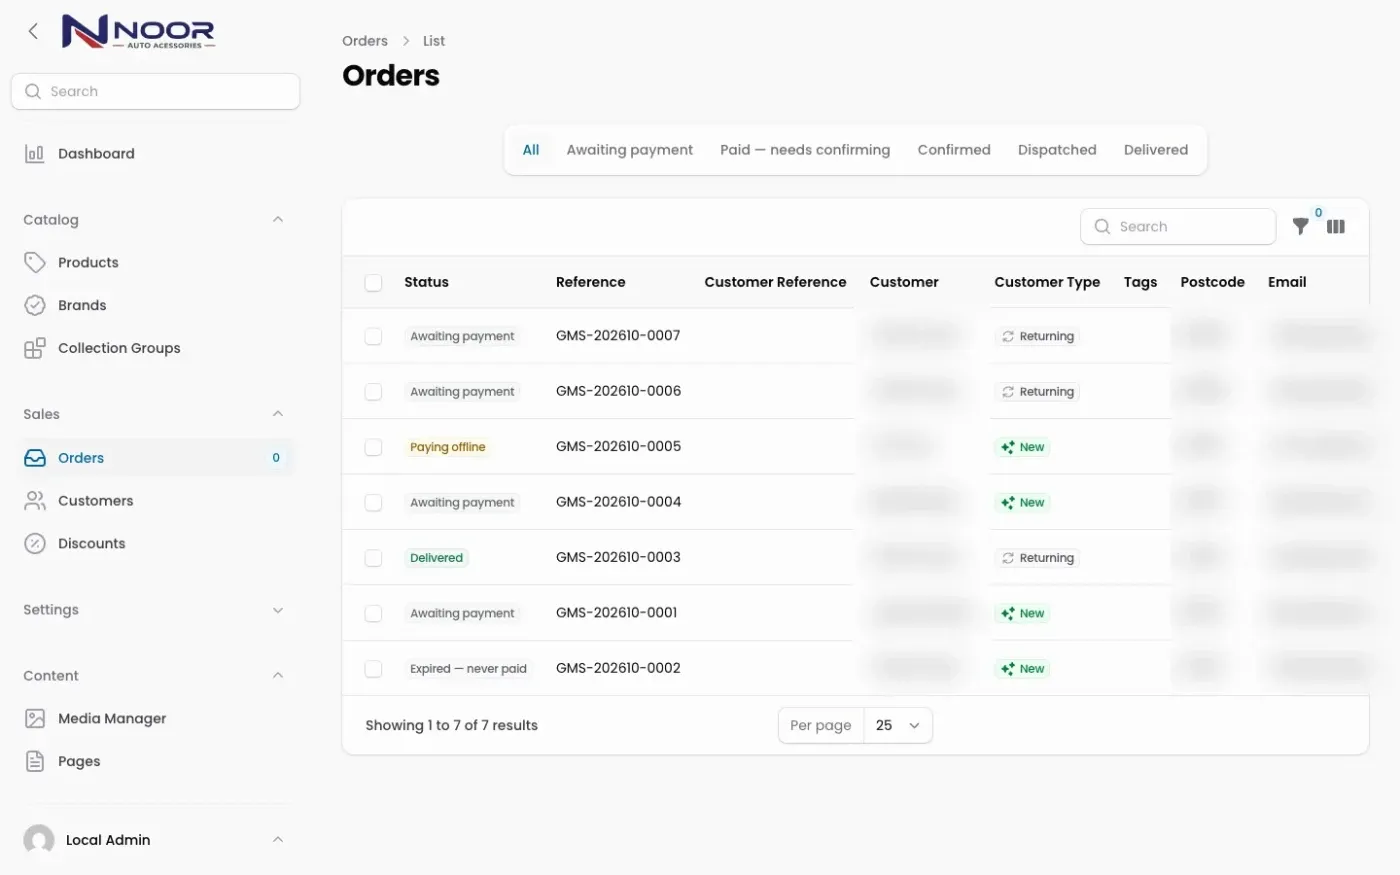Viewport: 1400px width, 875px height.
Task: Select checkbox for order GMS-202610-0003
Action: 373,558
